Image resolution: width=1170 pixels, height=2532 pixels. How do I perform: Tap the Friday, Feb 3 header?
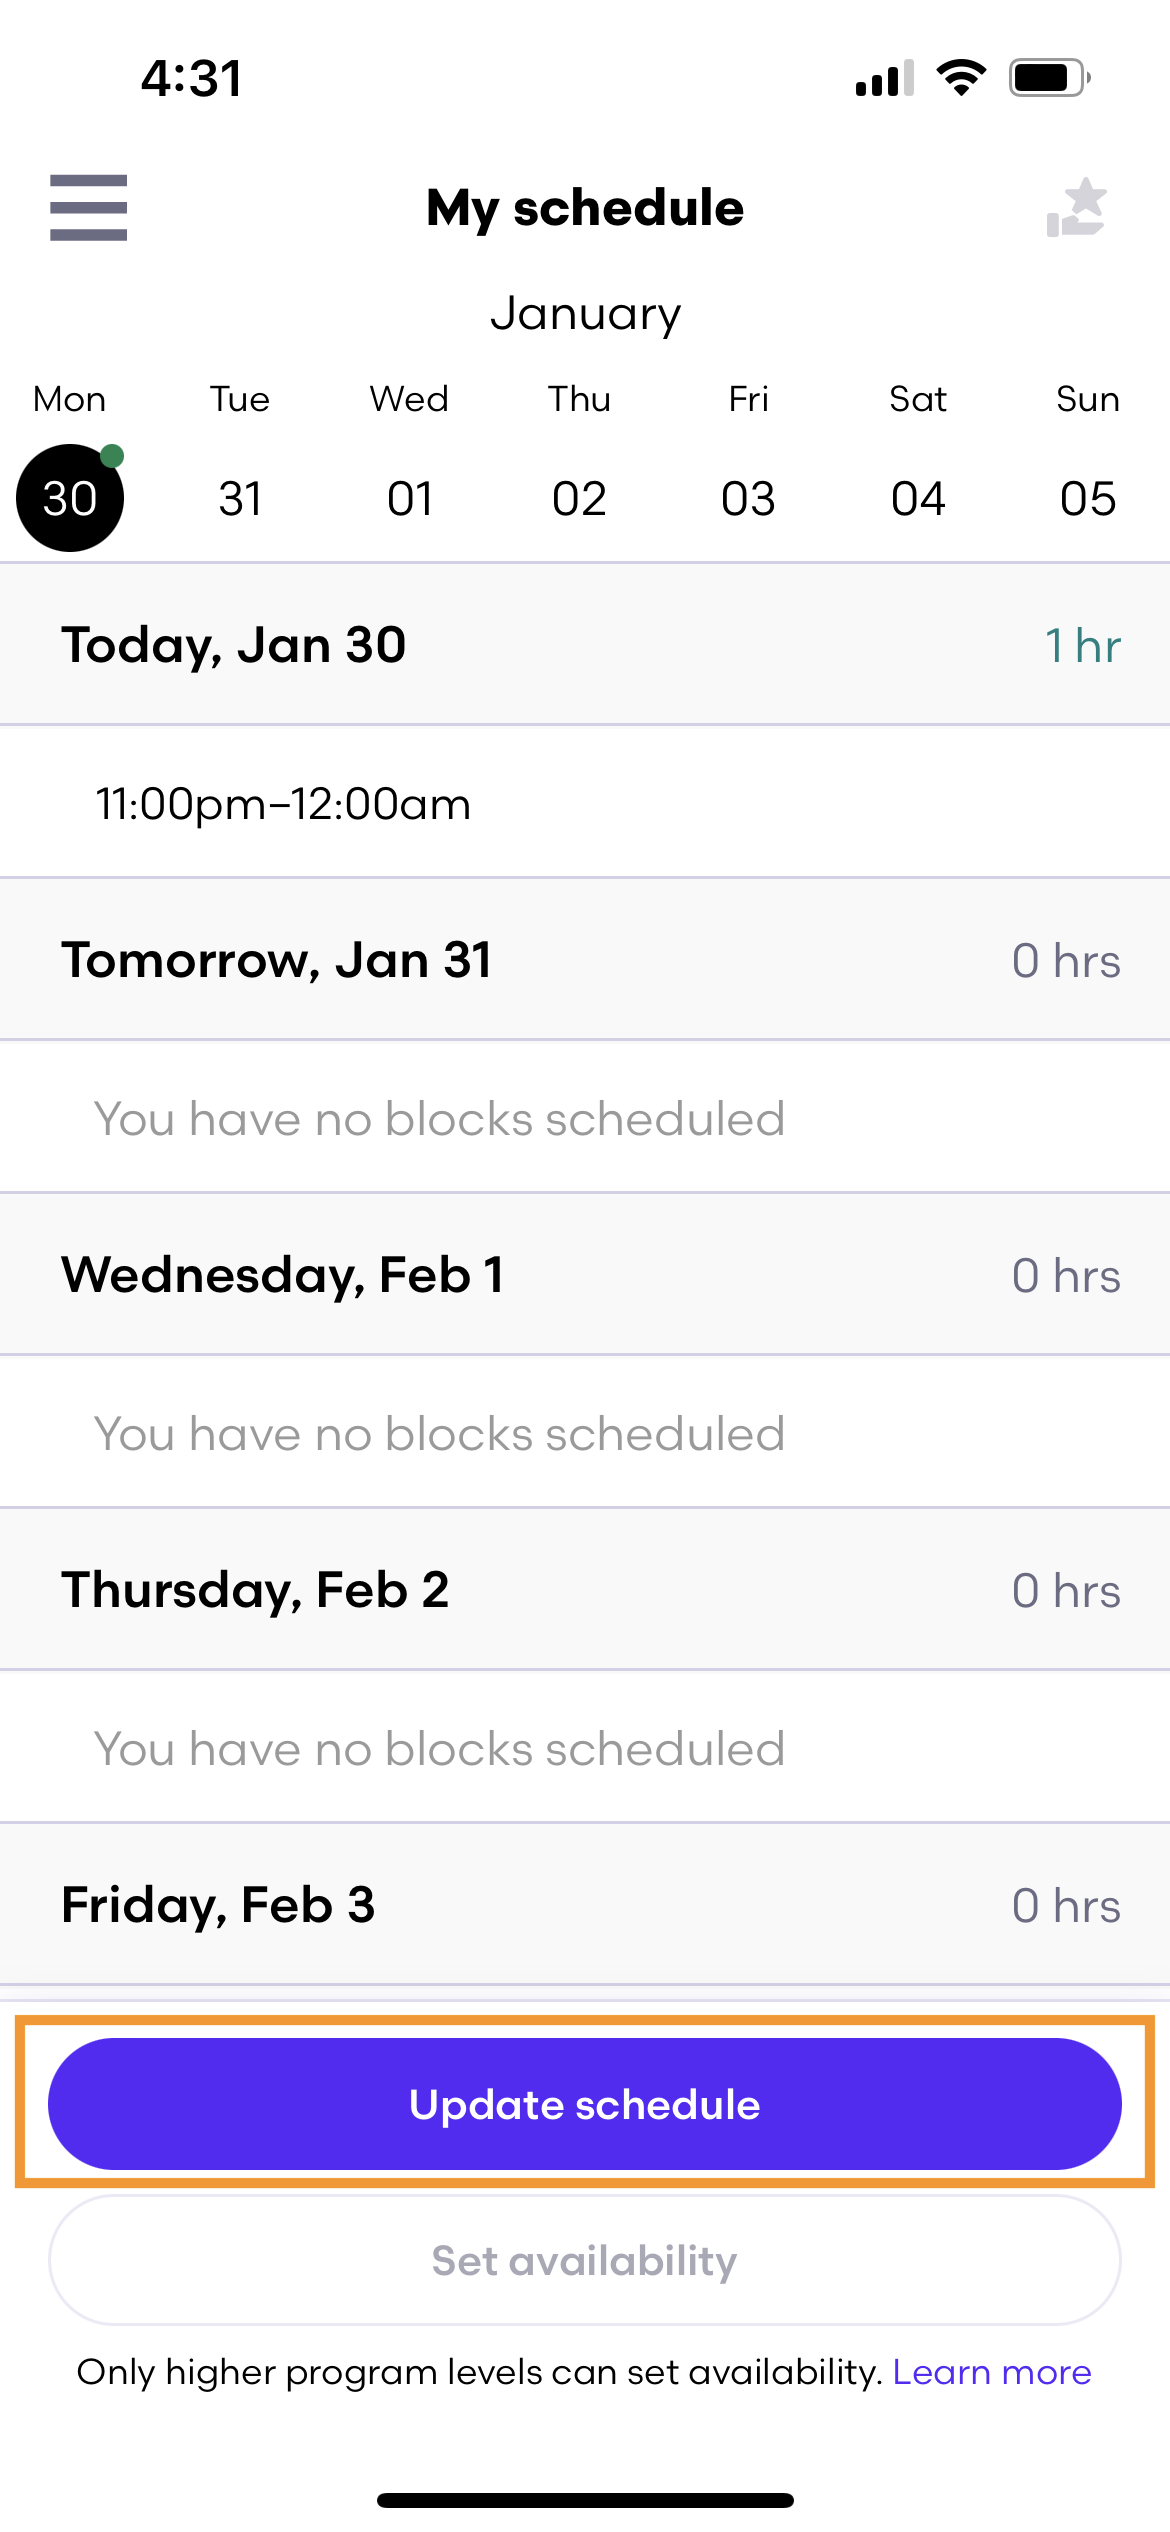coord(585,1905)
